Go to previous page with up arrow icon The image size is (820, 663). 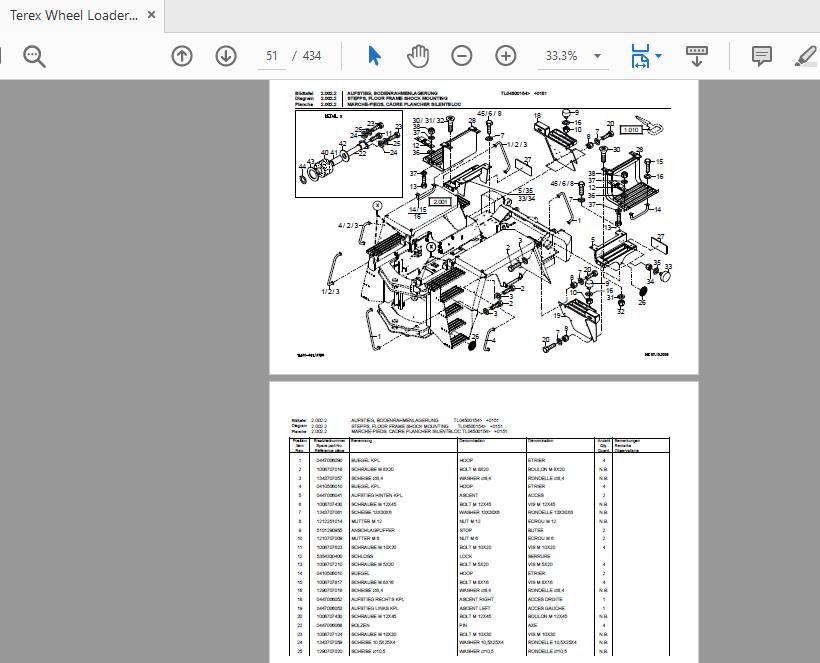(x=181, y=56)
